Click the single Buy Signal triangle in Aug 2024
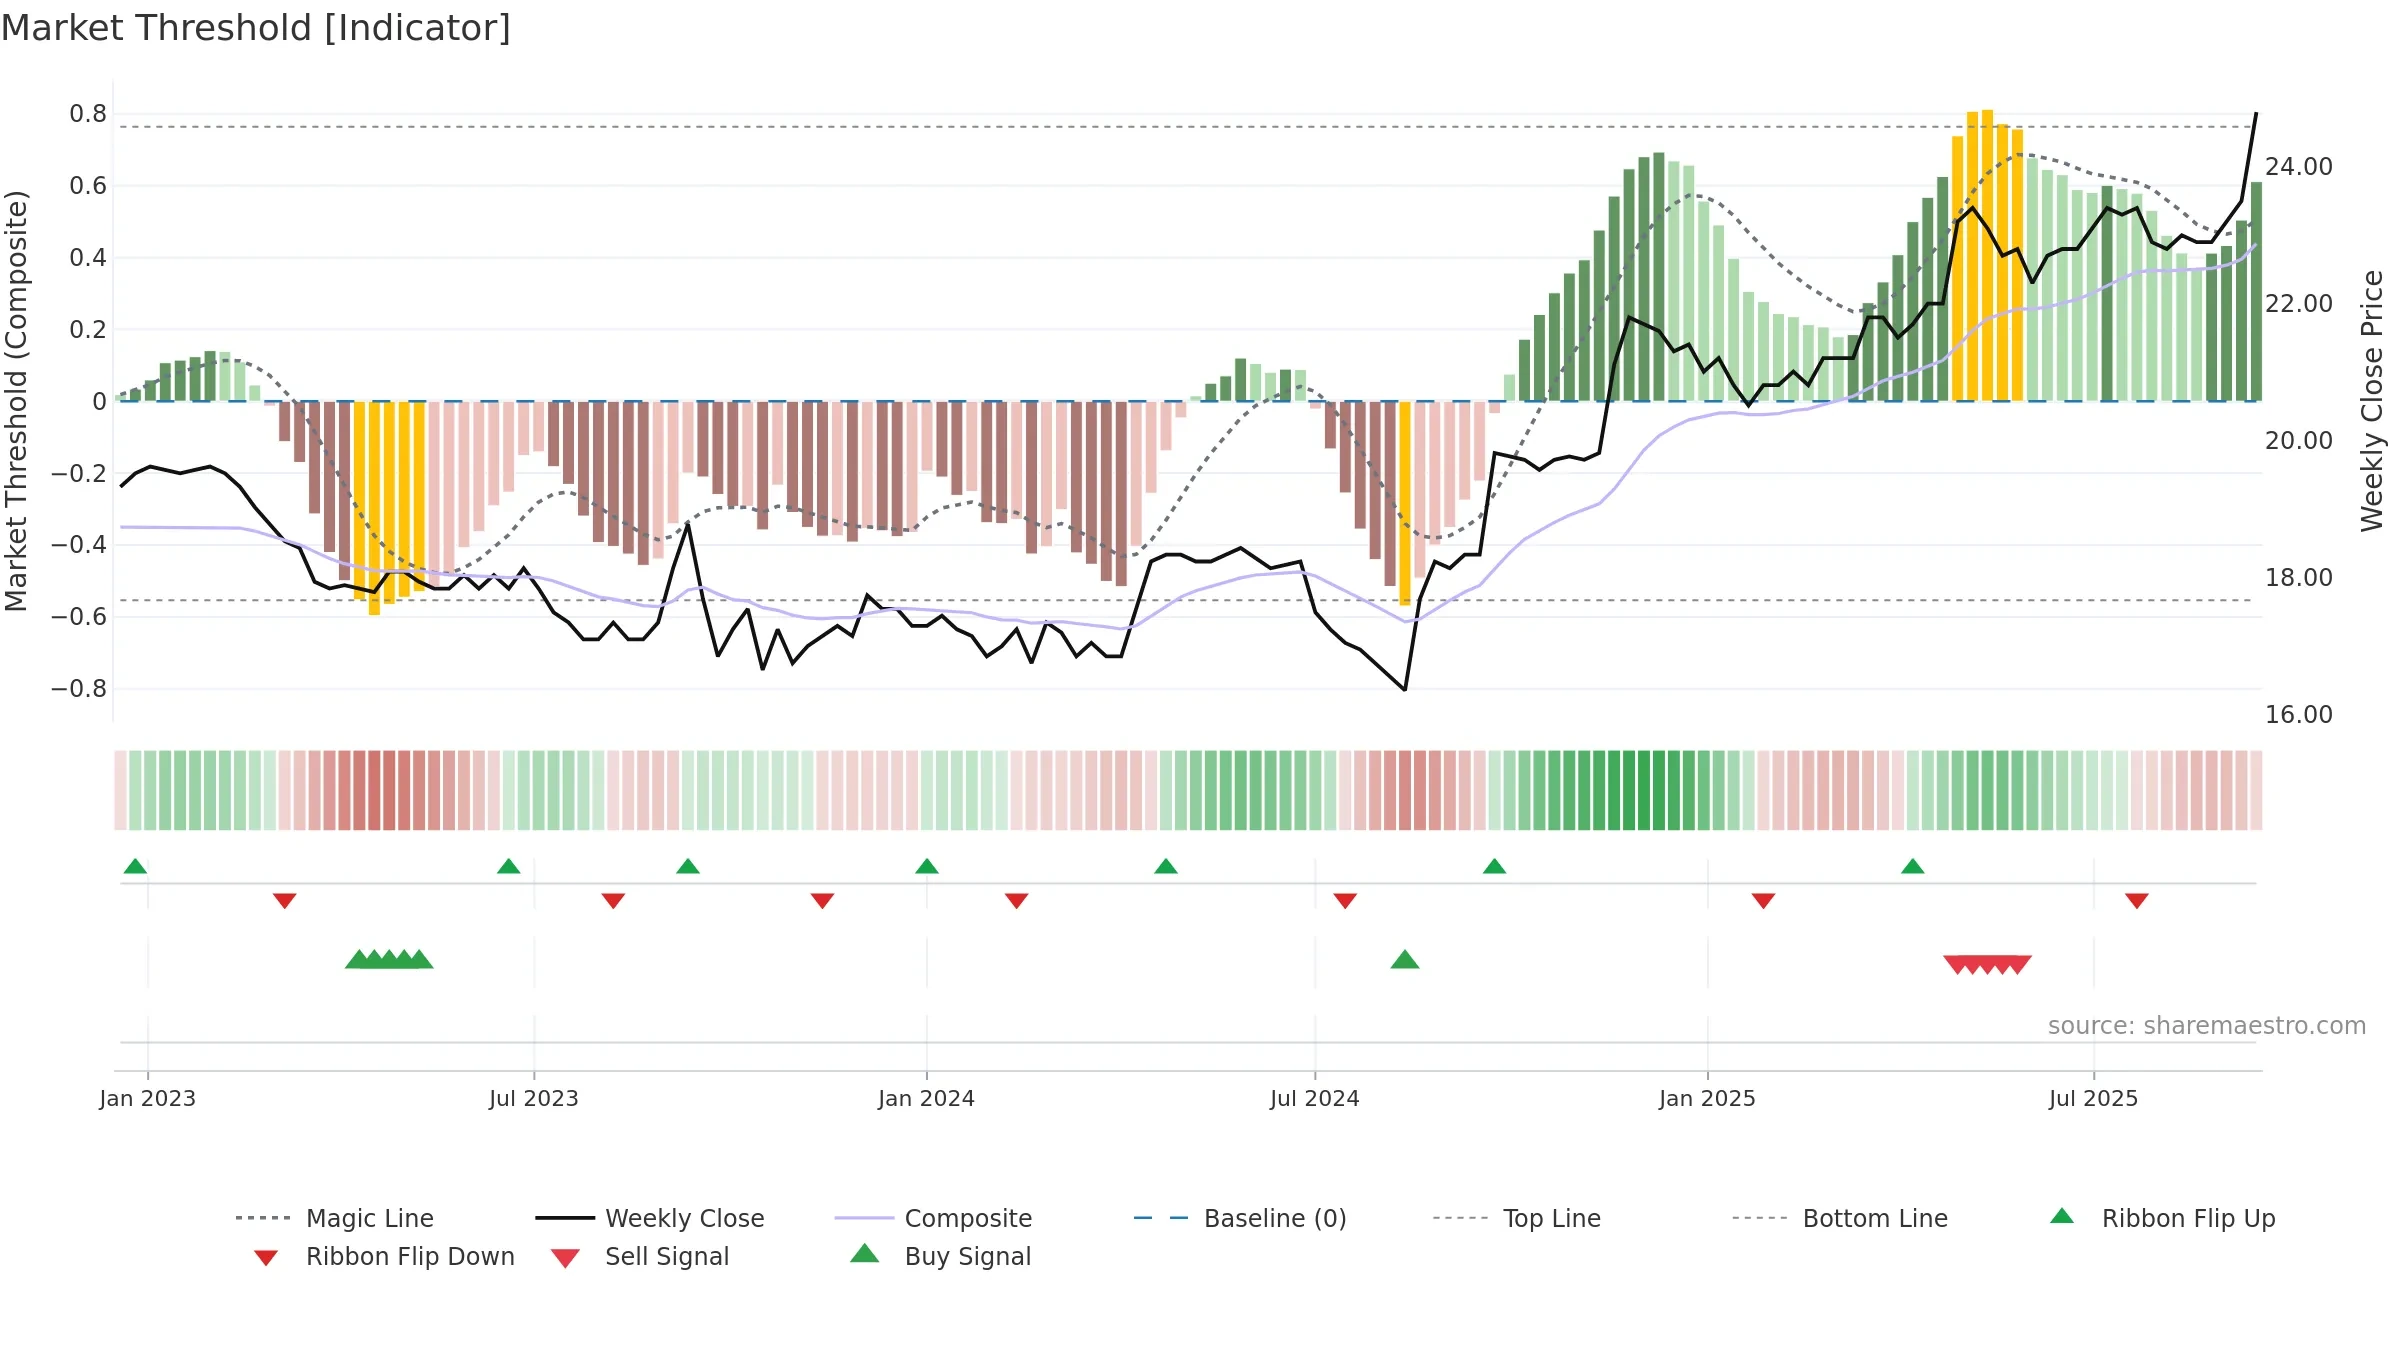 [x=1405, y=960]
